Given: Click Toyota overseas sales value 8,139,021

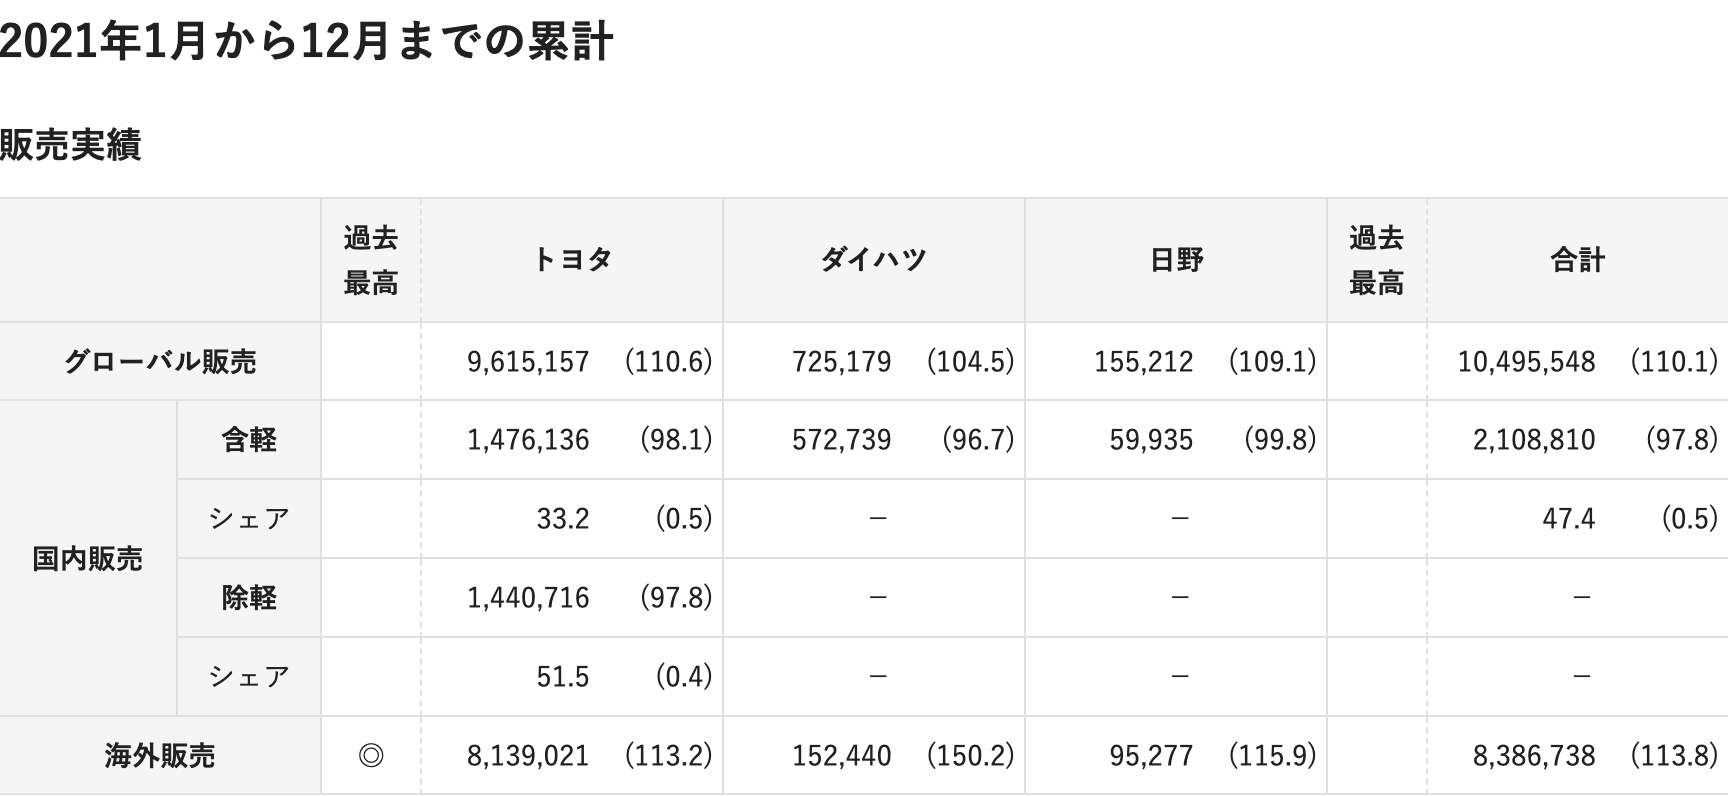Looking at the screenshot, I should click(x=528, y=755).
